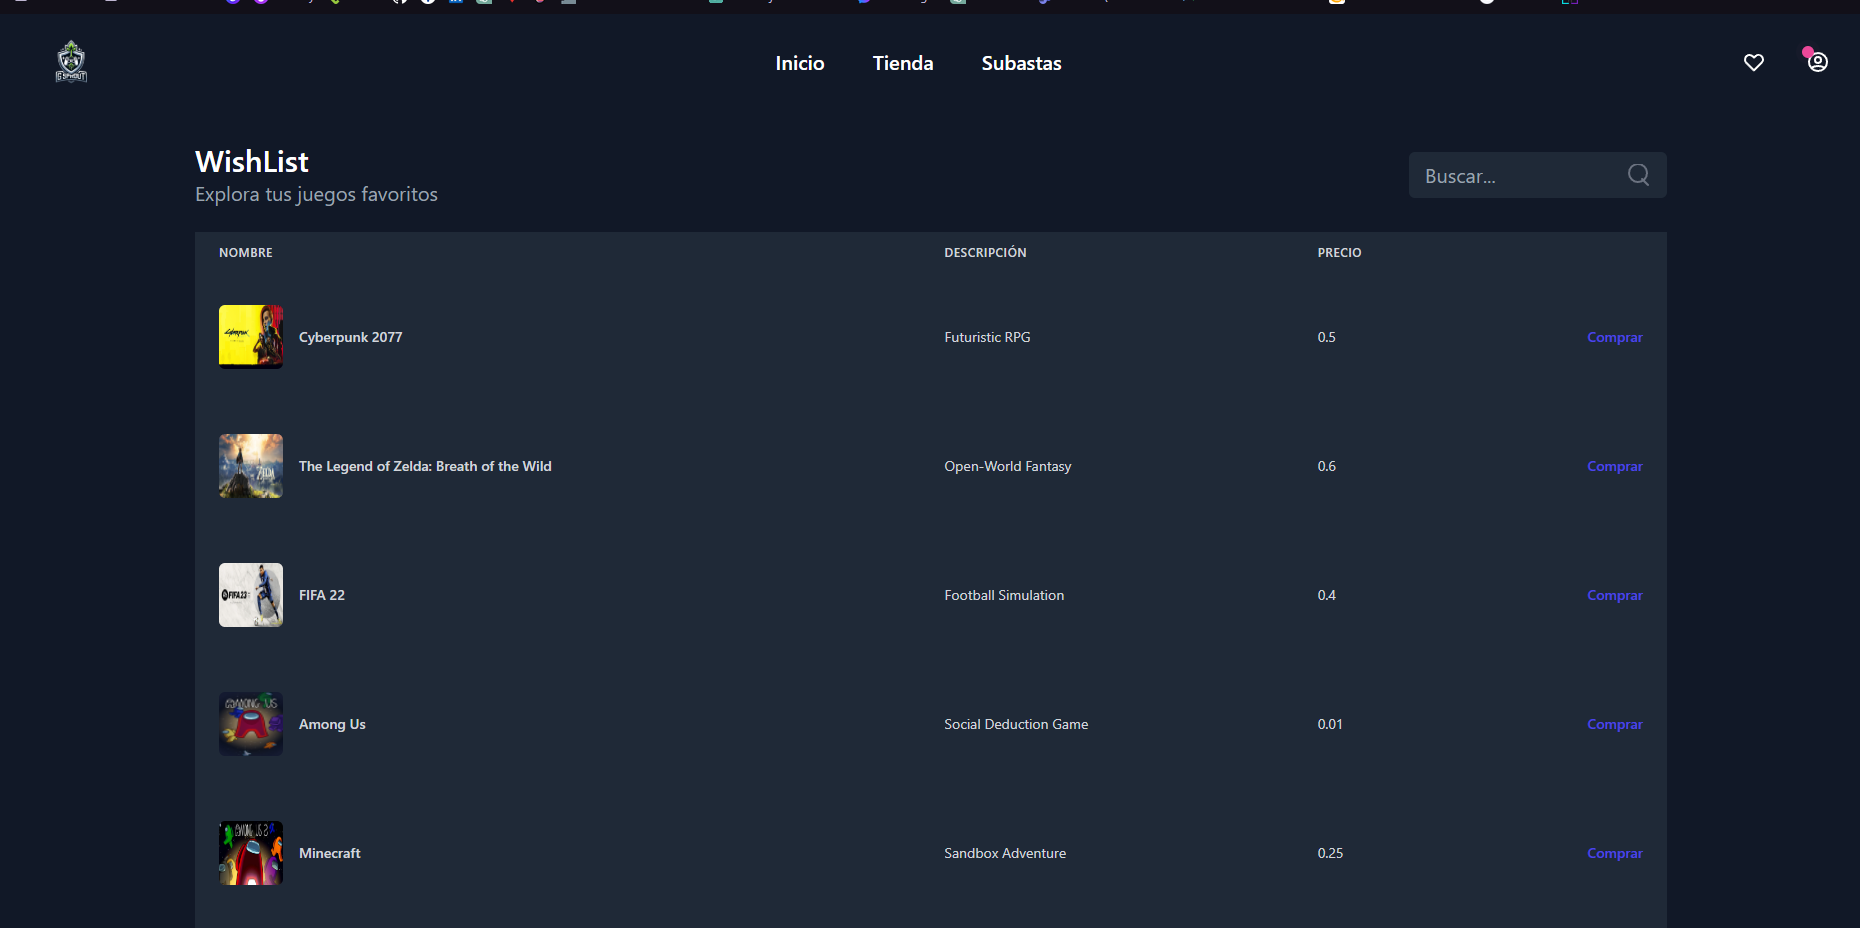This screenshot has width=1860, height=928.
Task: Click the NOMBRE column header
Action: pyautogui.click(x=246, y=253)
